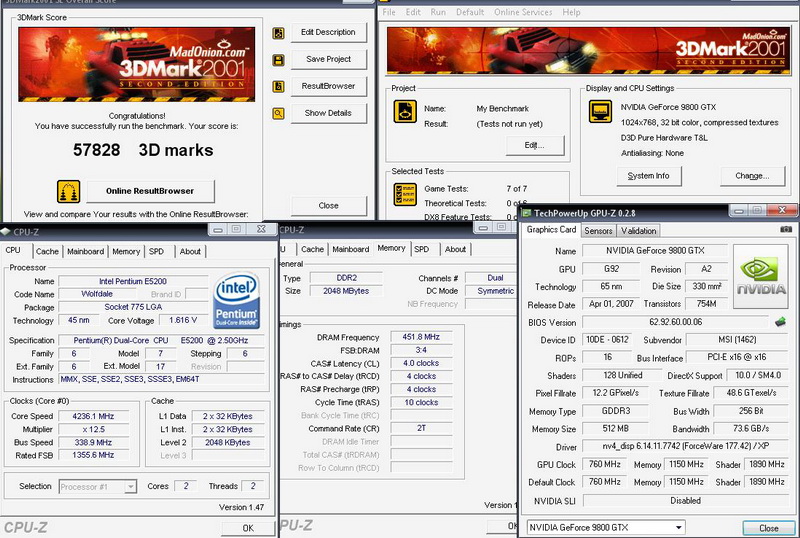This screenshot has height=538, width=800.
Task: Click the Core Speed 4236.1 MHz field
Action: coord(93,417)
